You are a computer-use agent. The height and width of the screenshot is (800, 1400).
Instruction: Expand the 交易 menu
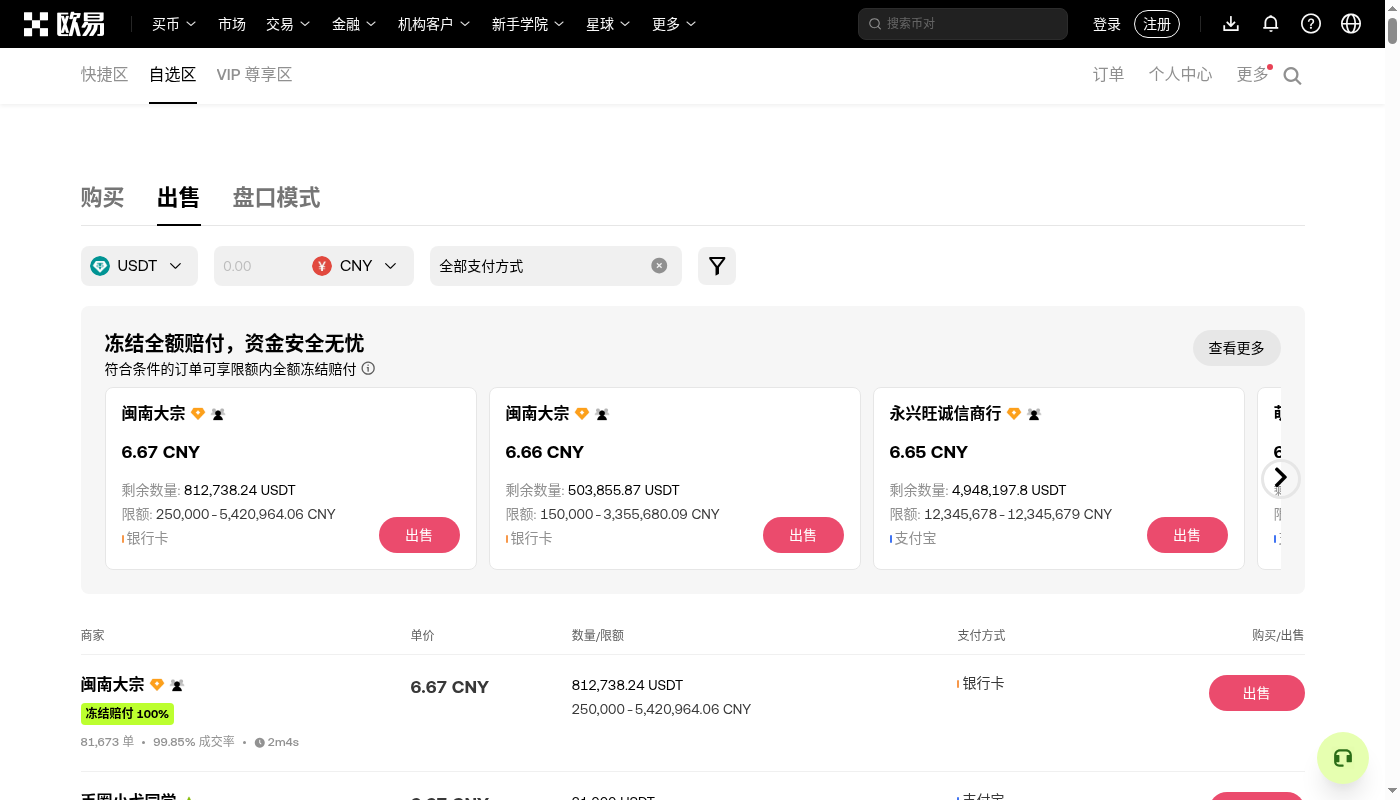click(x=288, y=24)
